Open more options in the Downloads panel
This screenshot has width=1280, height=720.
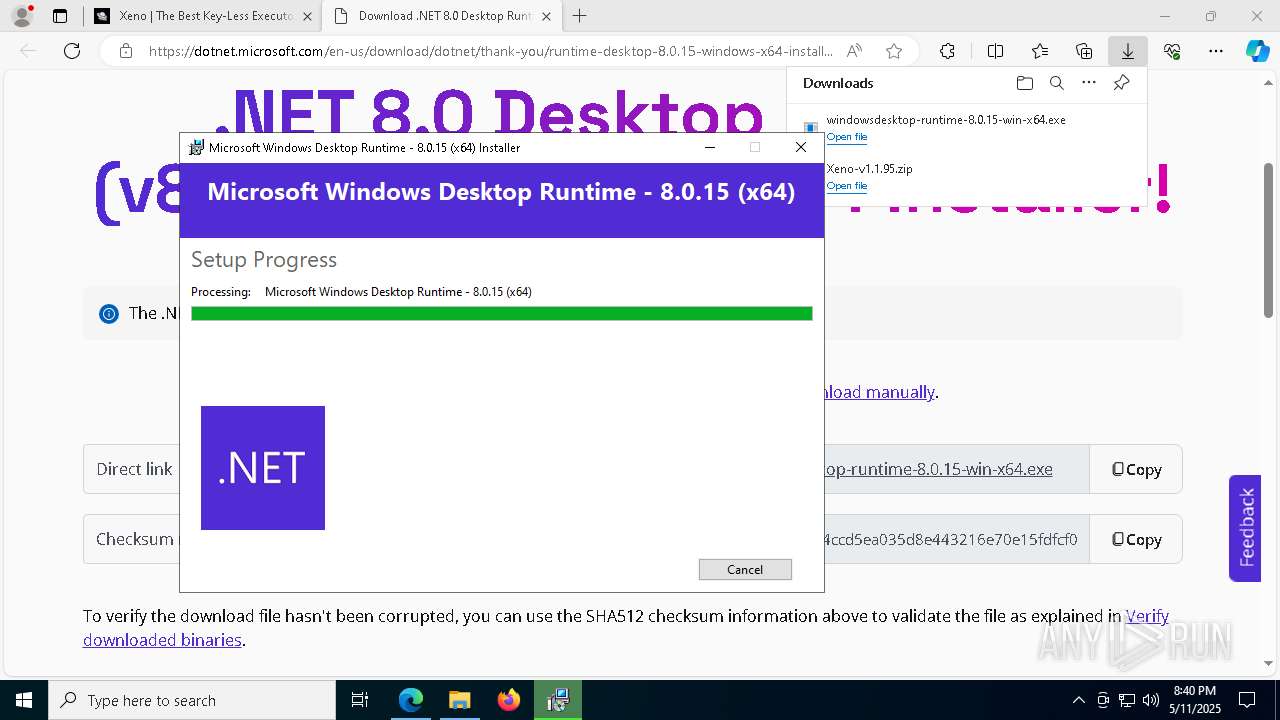(x=1089, y=83)
